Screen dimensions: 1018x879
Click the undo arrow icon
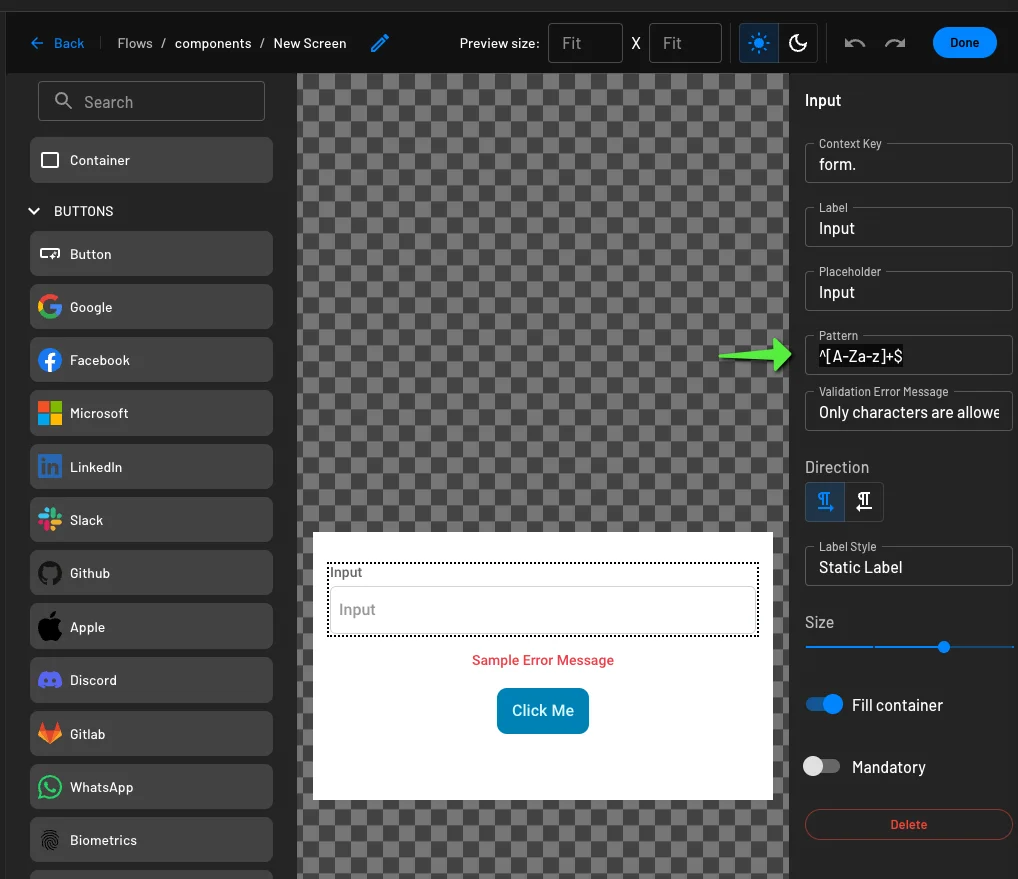tap(854, 43)
